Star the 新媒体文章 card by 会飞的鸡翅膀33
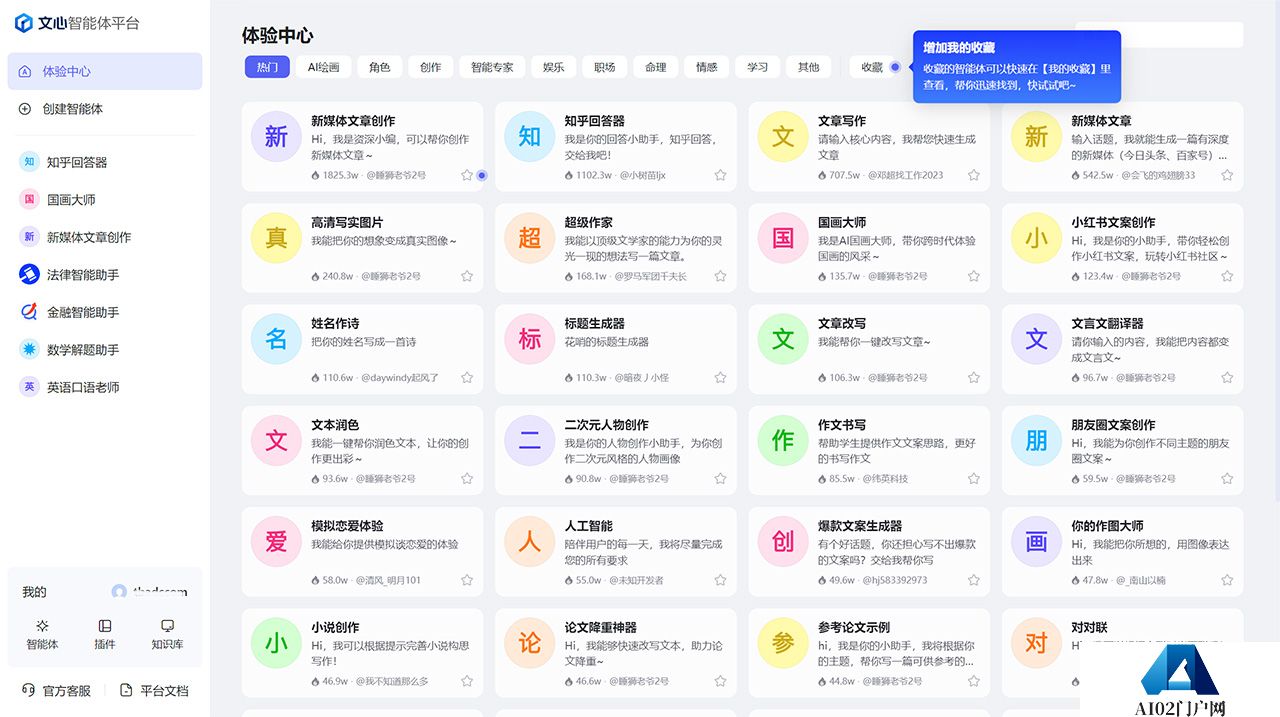The height and width of the screenshot is (717, 1280). click(1227, 175)
